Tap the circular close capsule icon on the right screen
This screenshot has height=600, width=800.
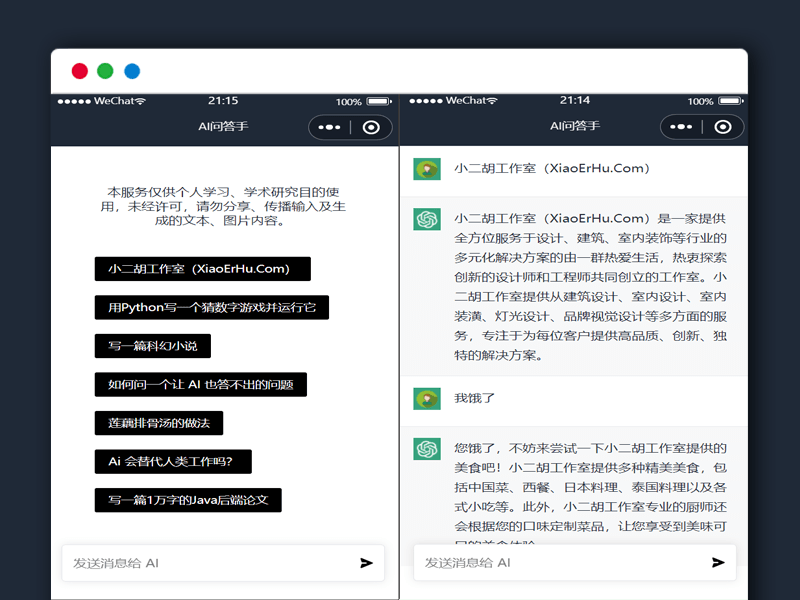click(723, 128)
